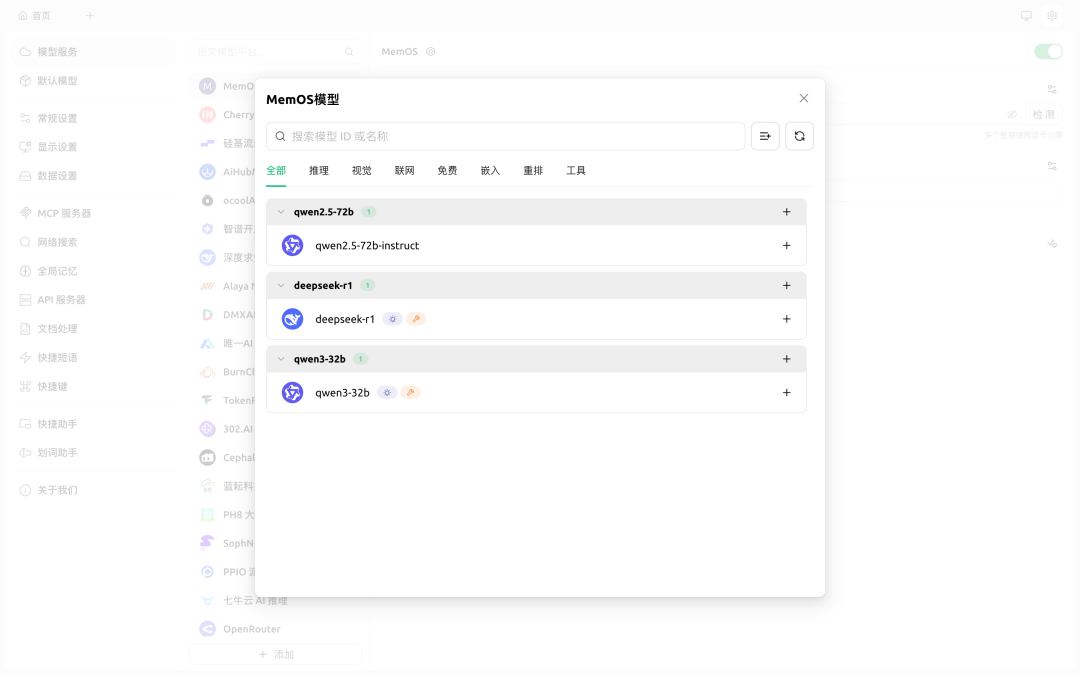This screenshot has width=1080, height=675.
Task: Click qwen3-32b tool-use wrench badge
Action: pyautogui.click(x=411, y=393)
